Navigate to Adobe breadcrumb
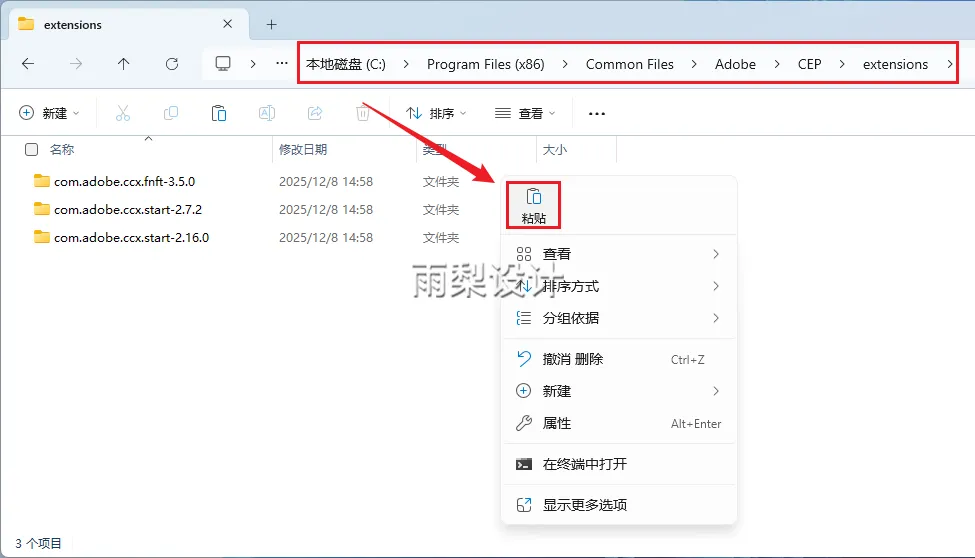Image resolution: width=975 pixels, height=558 pixels. tap(735, 64)
